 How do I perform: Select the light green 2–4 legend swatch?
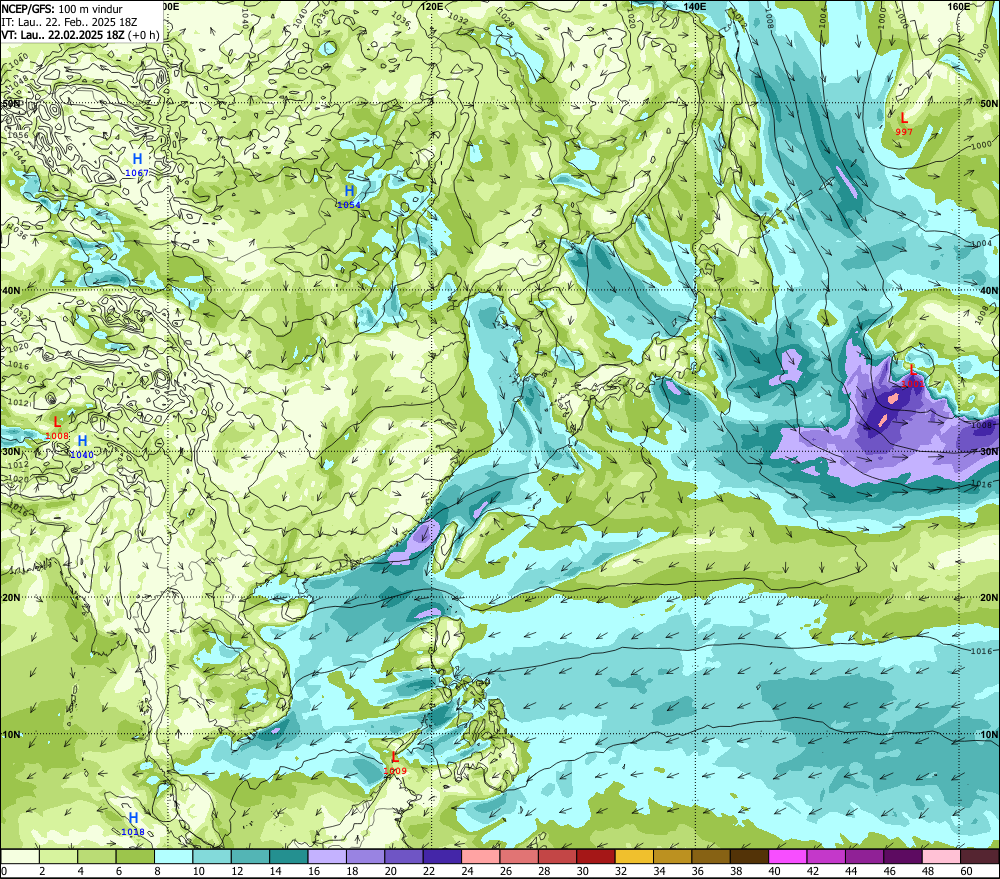coord(59,857)
